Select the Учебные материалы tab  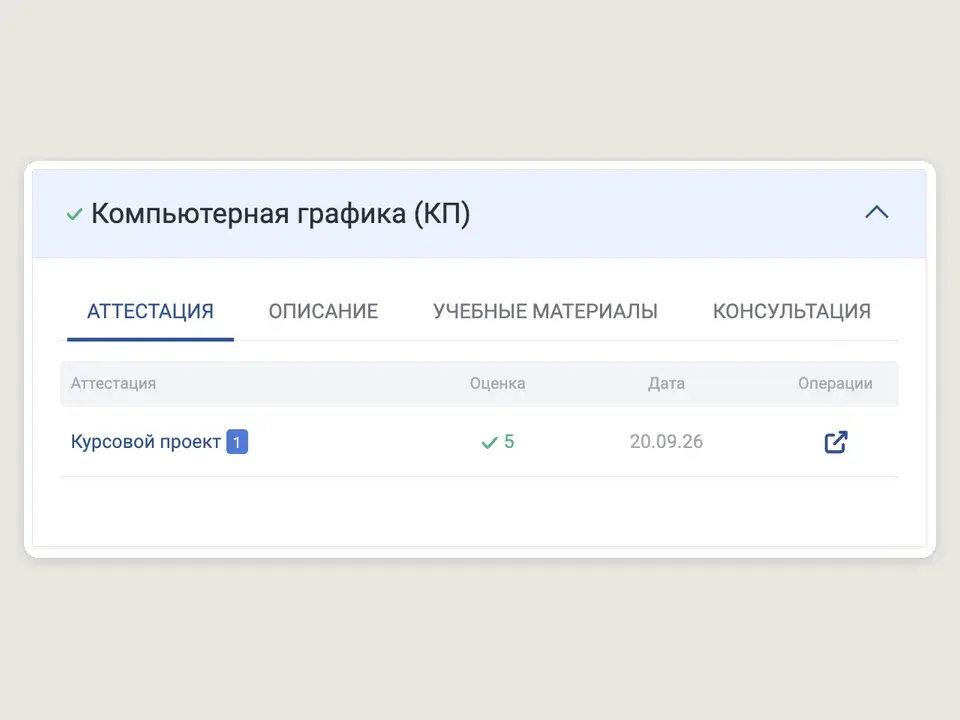546,312
